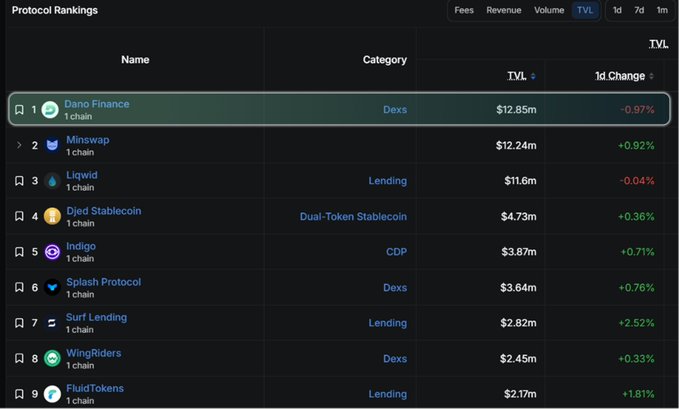Open Lending category in Liqwid row
The image size is (679, 409).
point(388,181)
